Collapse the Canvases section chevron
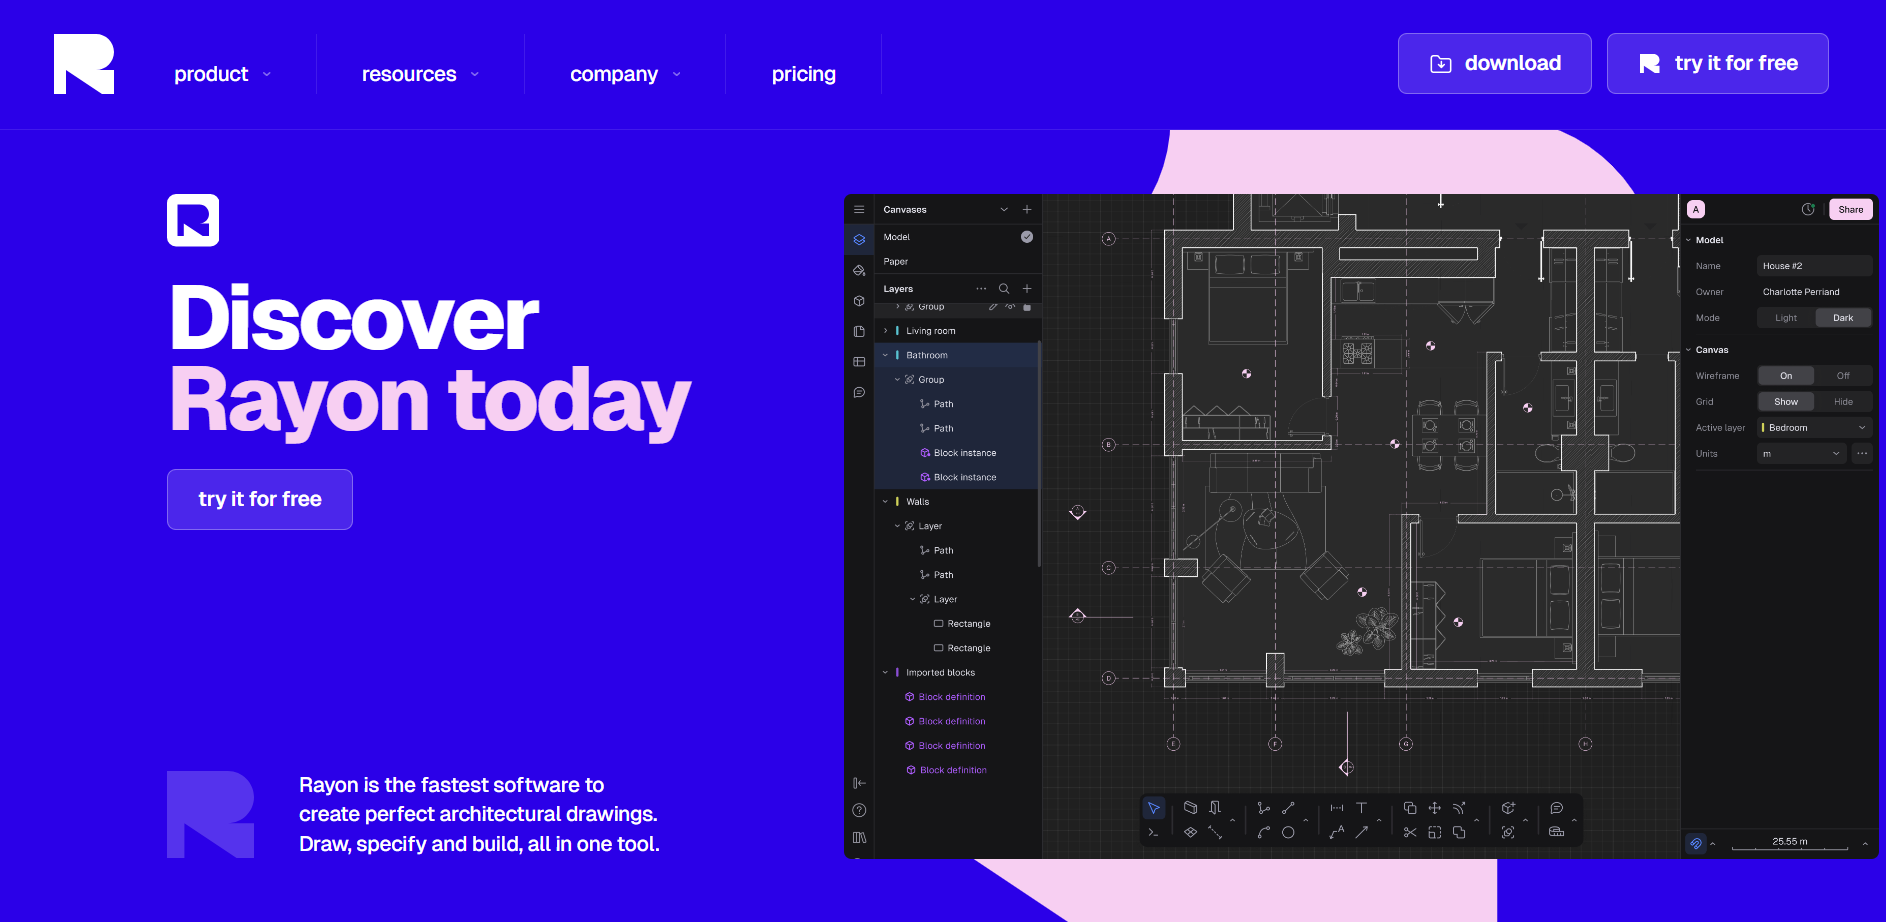Viewport: 1886px width, 922px height. [1004, 210]
